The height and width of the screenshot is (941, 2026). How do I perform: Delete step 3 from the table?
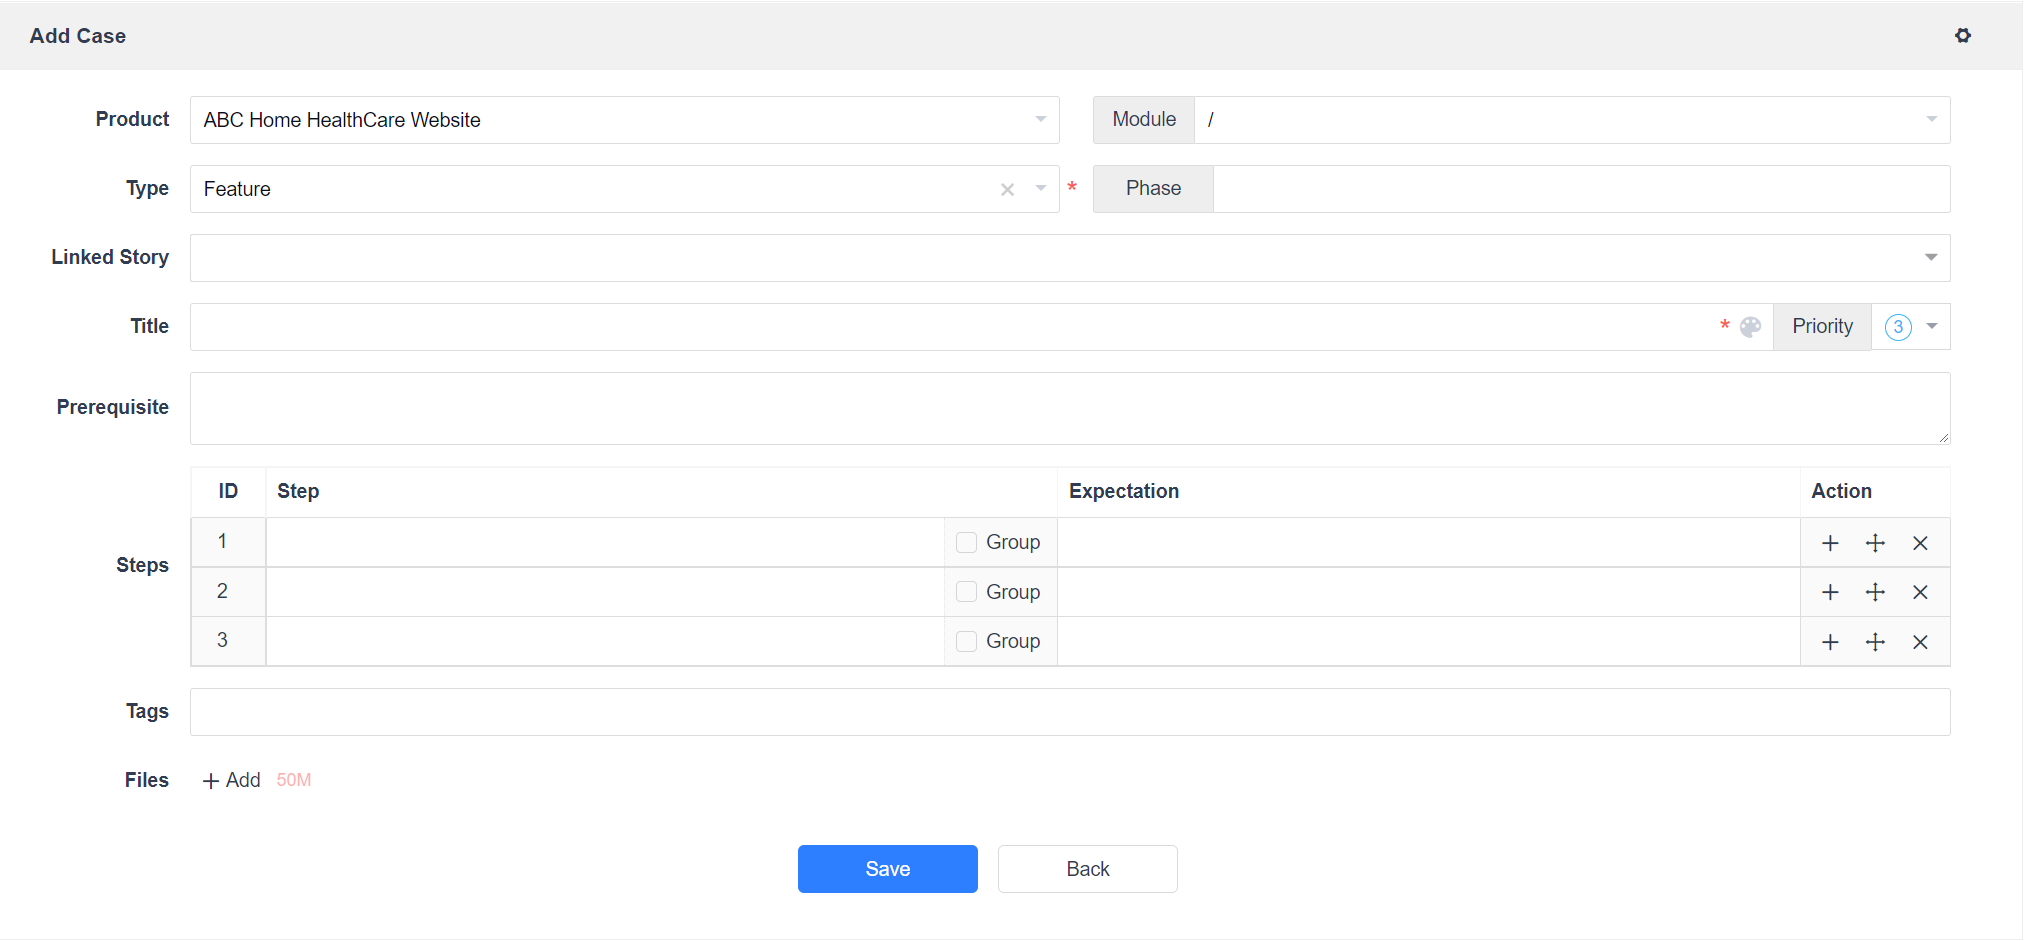pos(1920,642)
